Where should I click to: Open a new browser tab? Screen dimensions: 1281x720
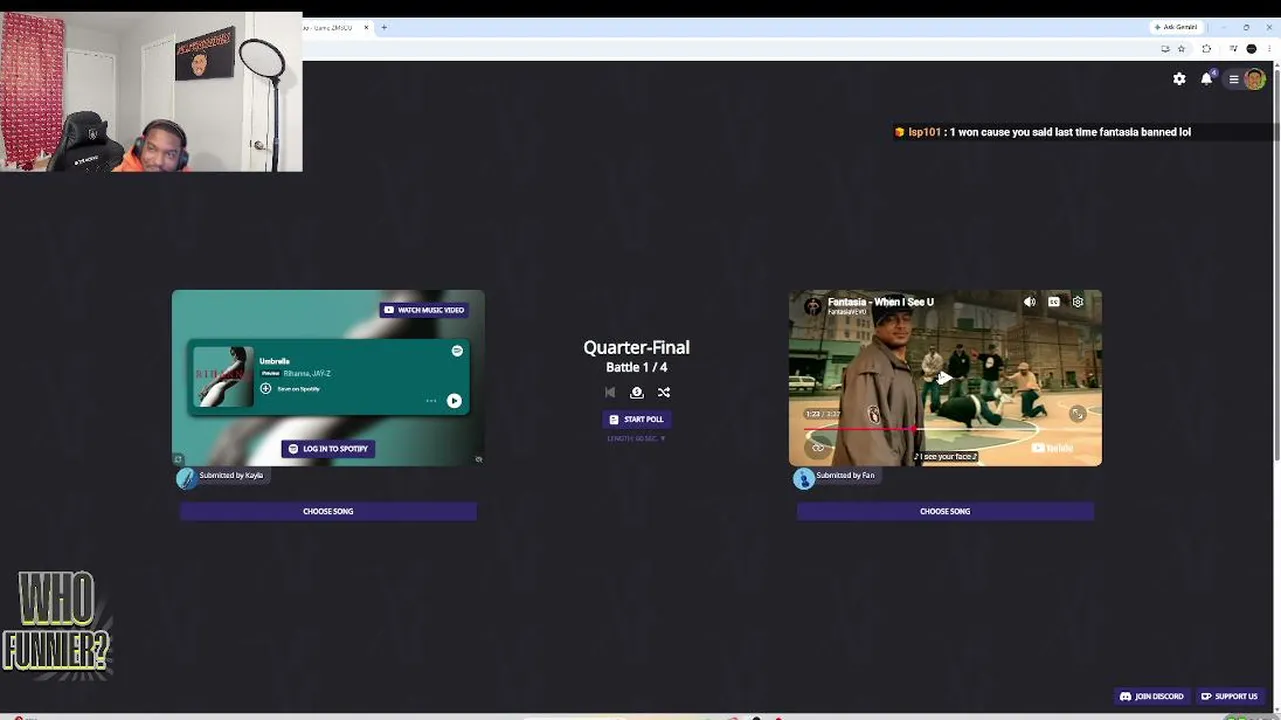click(384, 27)
